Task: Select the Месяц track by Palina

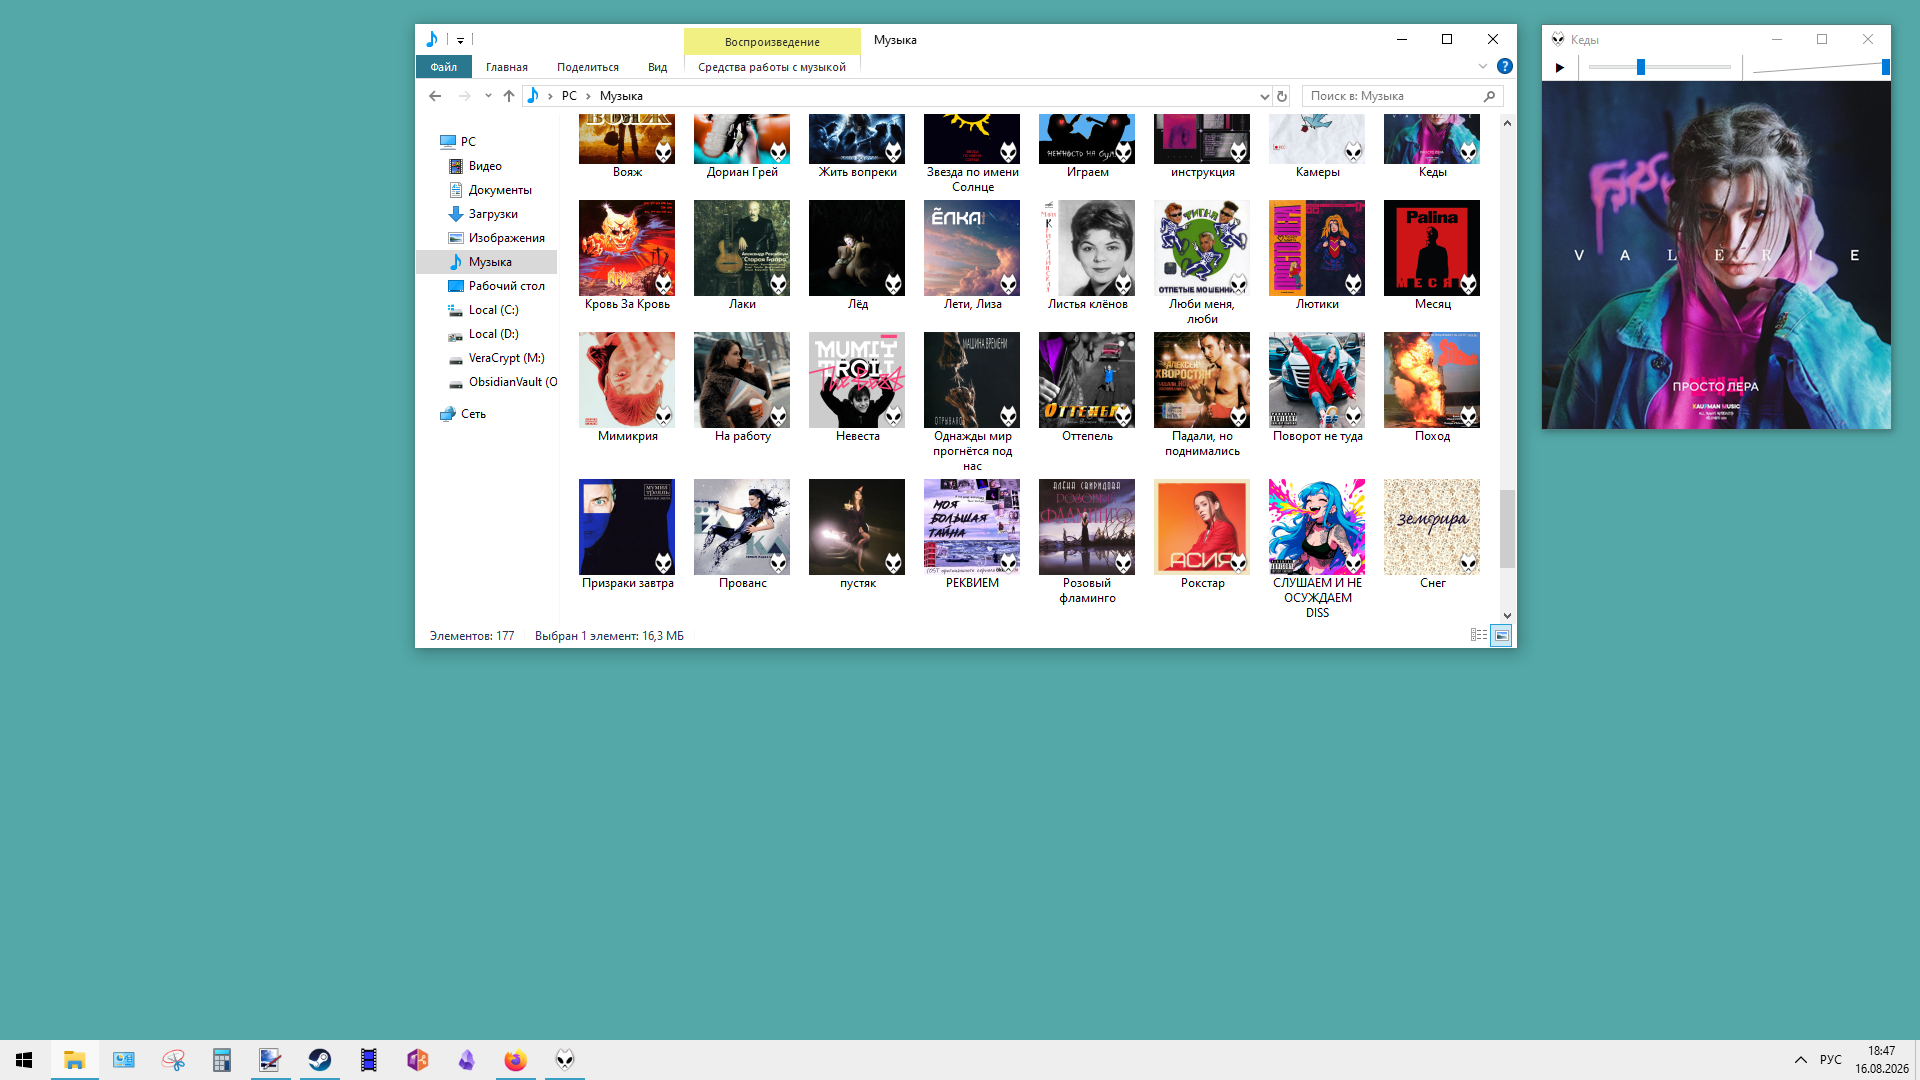Action: pos(1432,256)
